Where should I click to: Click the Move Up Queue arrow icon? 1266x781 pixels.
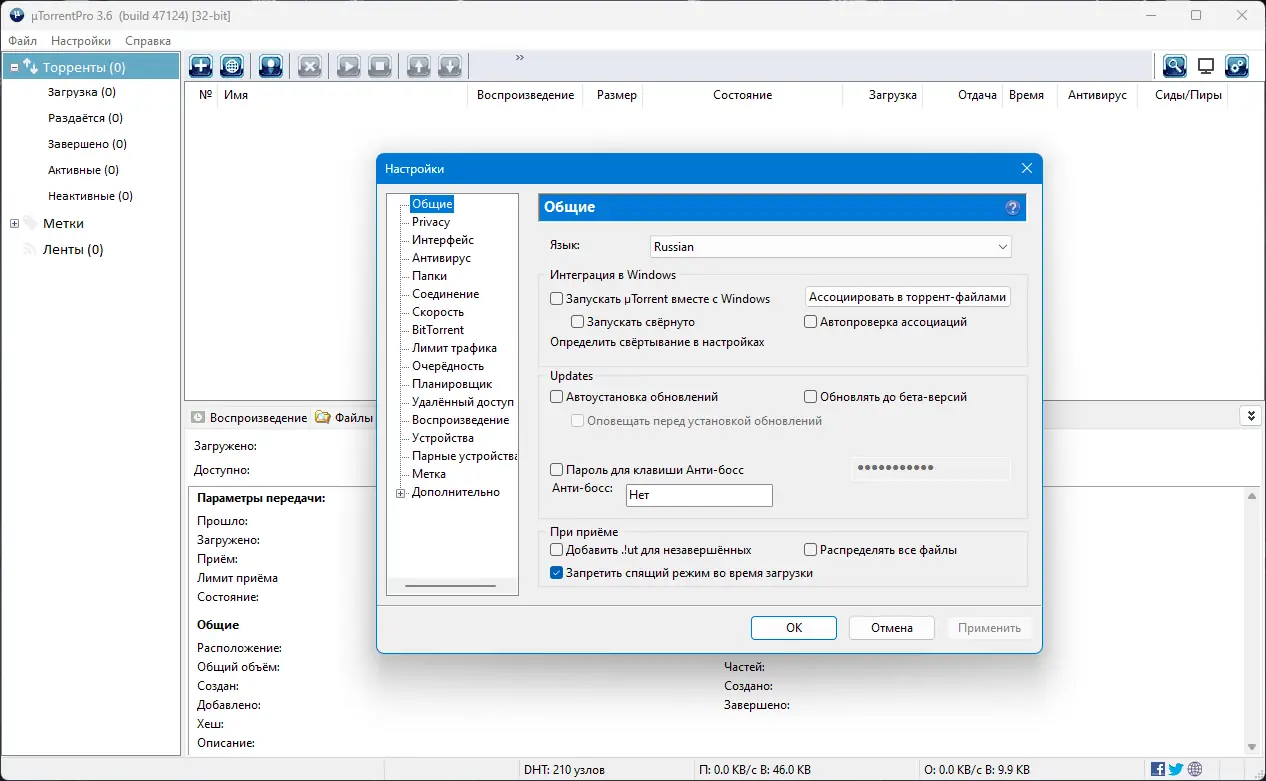coord(418,66)
